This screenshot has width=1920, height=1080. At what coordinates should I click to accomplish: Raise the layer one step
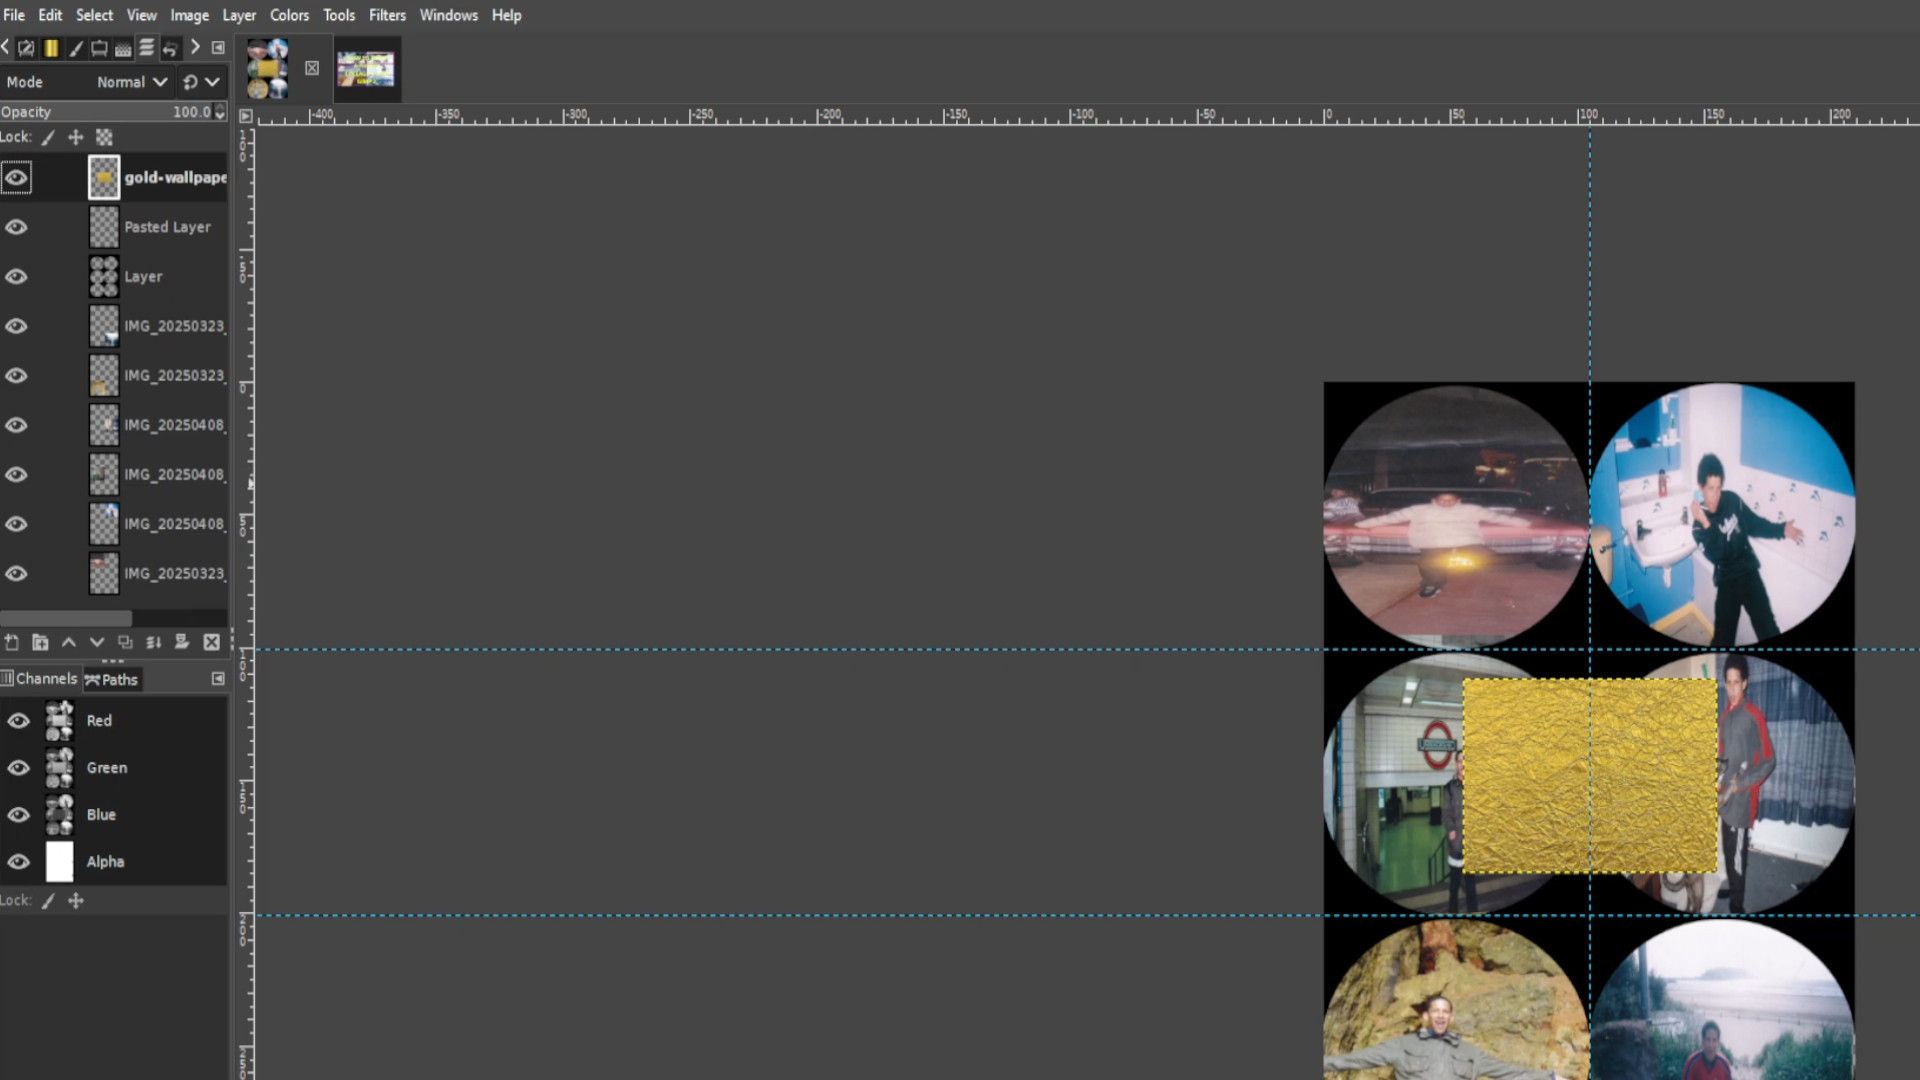(69, 642)
